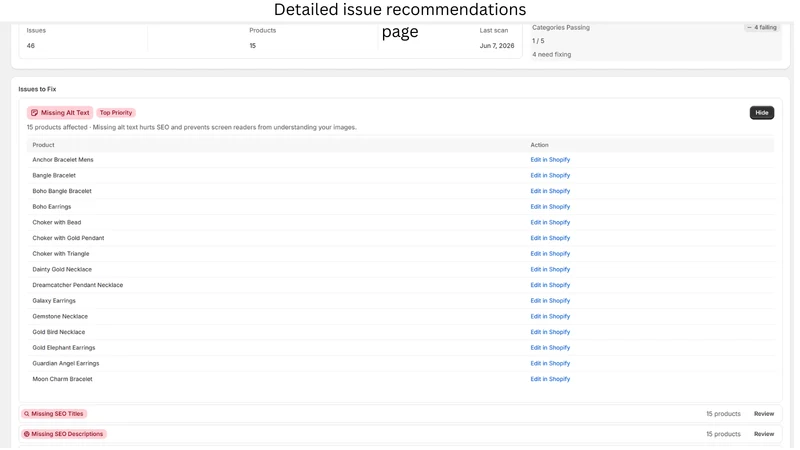The image size is (800, 450).
Task: Click the Action column header
Action: tap(539, 145)
